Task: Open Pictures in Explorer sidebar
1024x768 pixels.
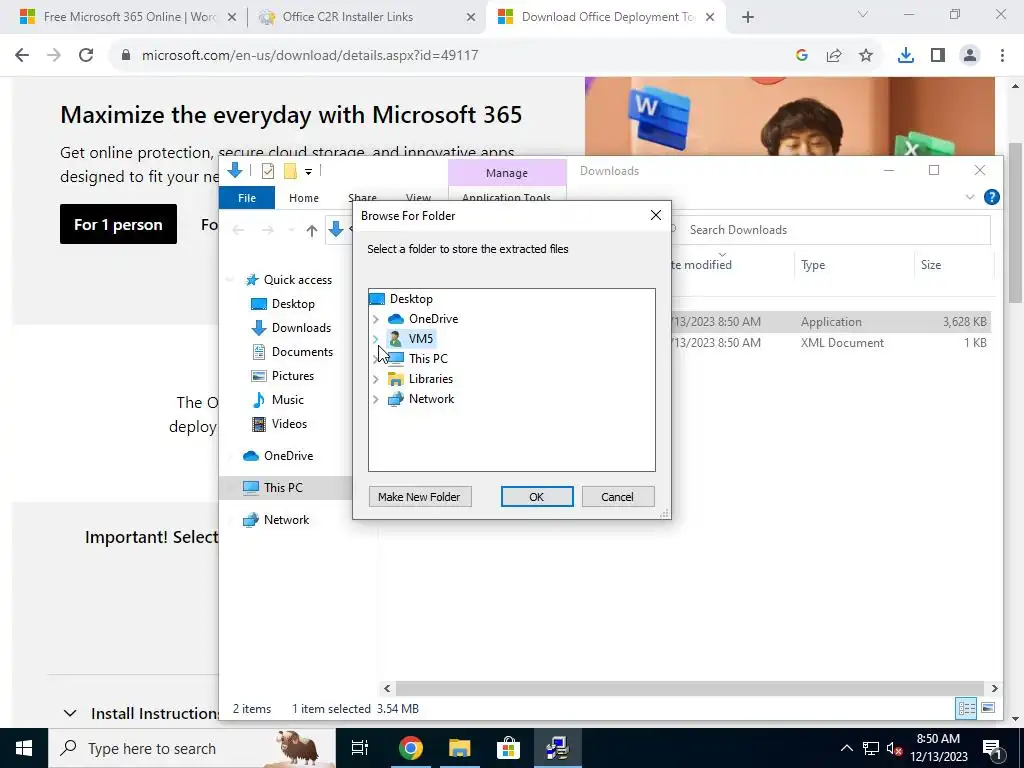Action: tap(283, 376)
